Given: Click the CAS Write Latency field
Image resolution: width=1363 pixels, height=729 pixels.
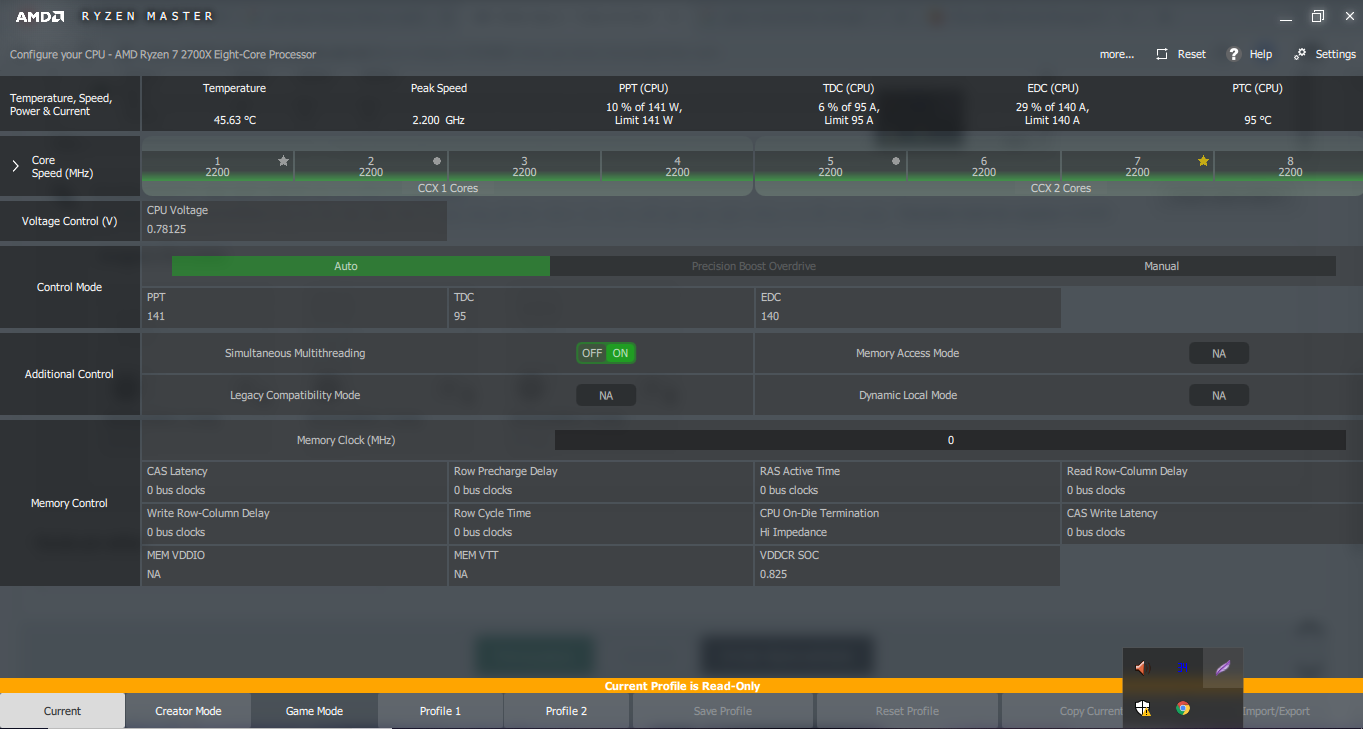Looking at the screenshot, I should click(x=1213, y=523).
